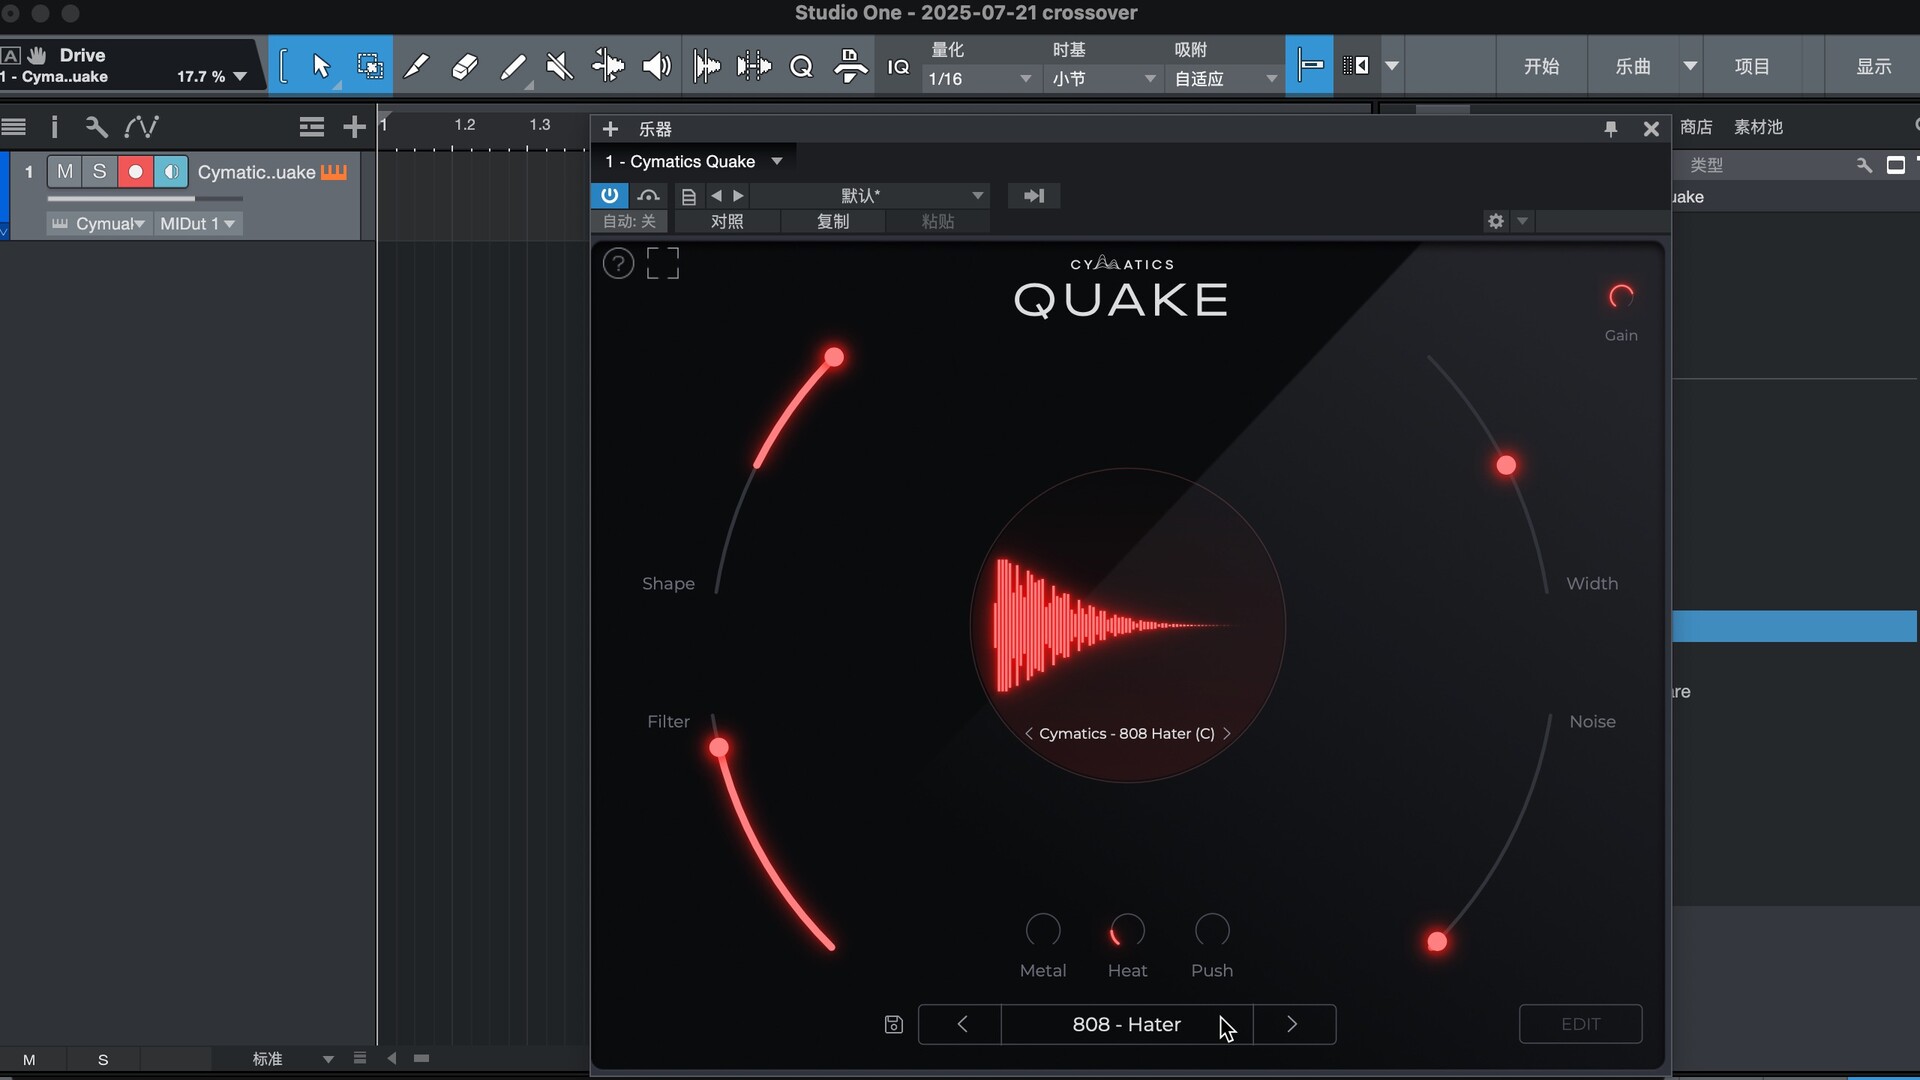The width and height of the screenshot is (1920, 1080).
Task: Mute the Cymatic Quake track
Action: [65, 172]
